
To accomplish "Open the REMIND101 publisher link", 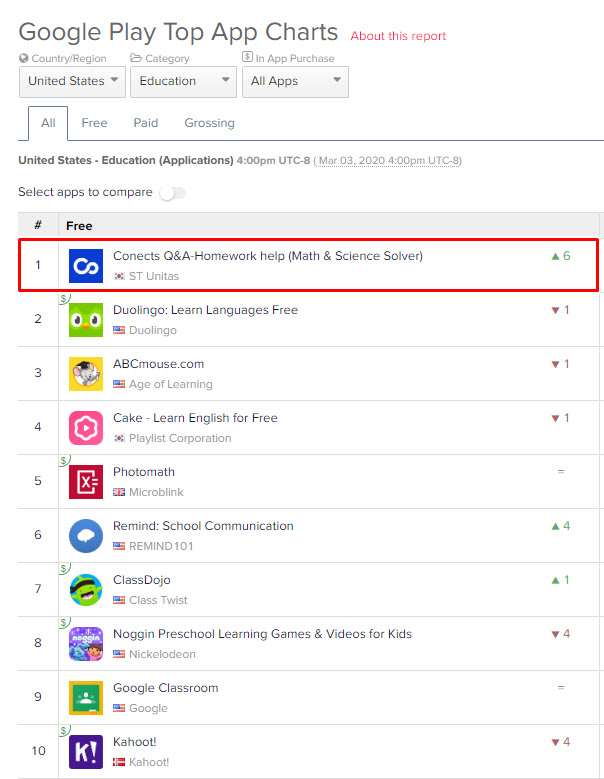I will click(x=161, y=546).
